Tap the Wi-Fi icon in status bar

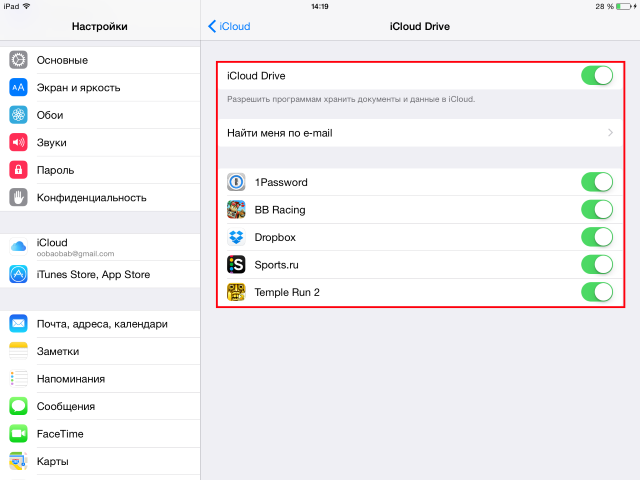[x=27, y=6]
